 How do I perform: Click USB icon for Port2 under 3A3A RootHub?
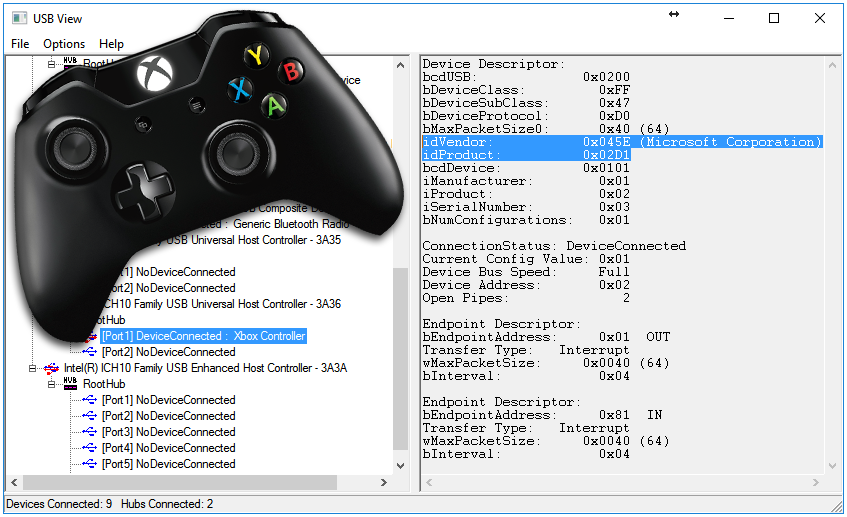90,416
